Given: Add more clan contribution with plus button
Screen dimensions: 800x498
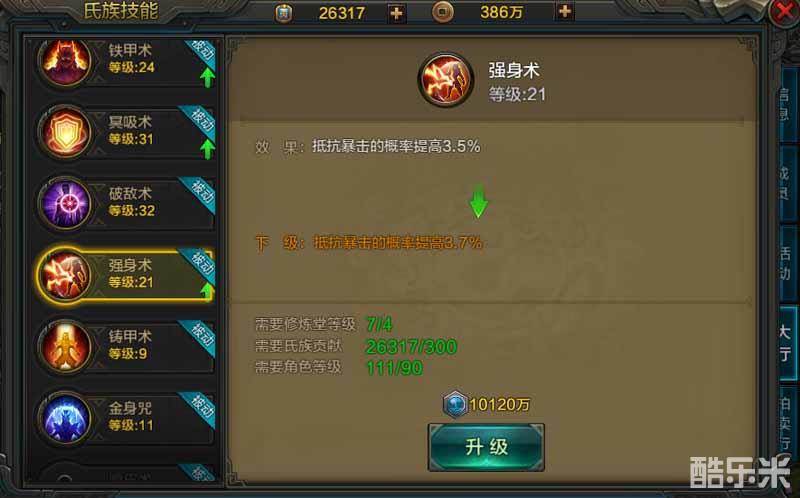Looking at the screenshot, I should [396, 13].
